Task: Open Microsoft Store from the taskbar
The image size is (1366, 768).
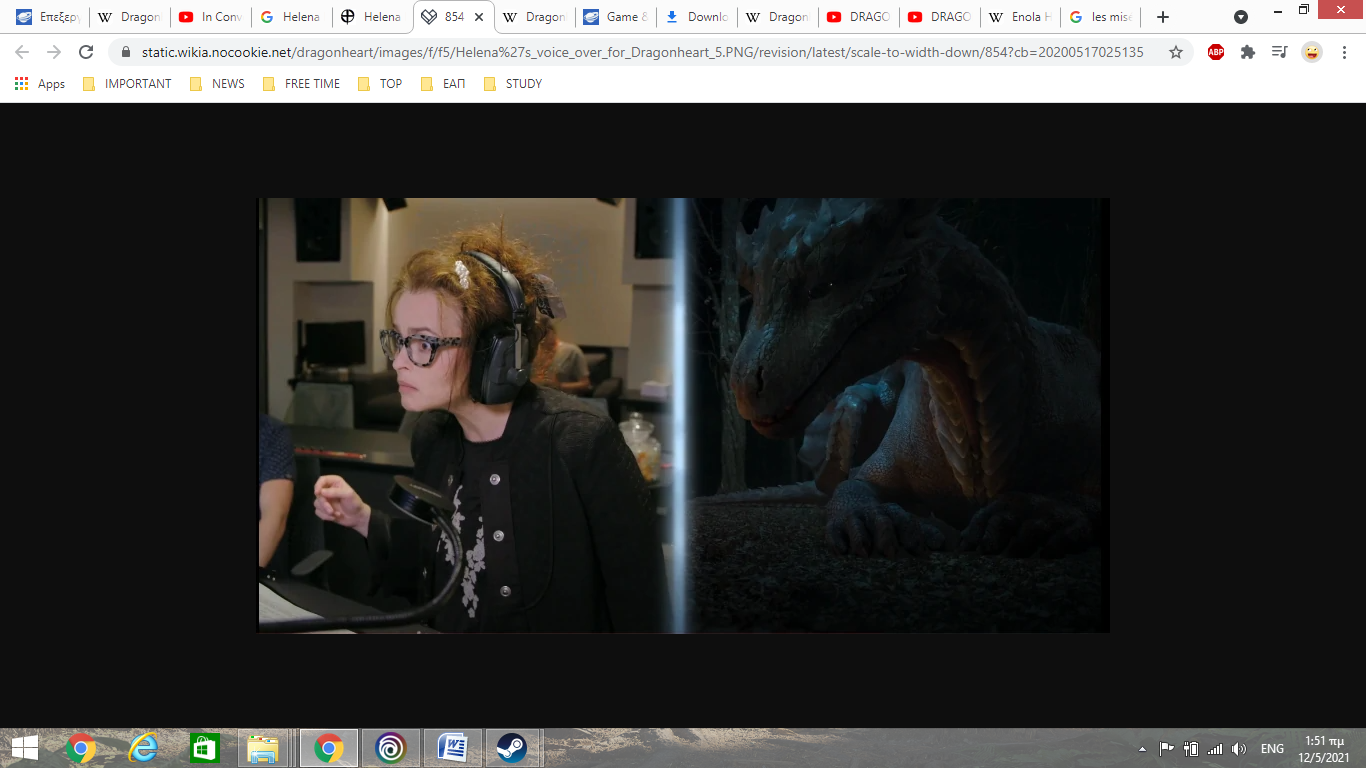Action: point(204,748)
